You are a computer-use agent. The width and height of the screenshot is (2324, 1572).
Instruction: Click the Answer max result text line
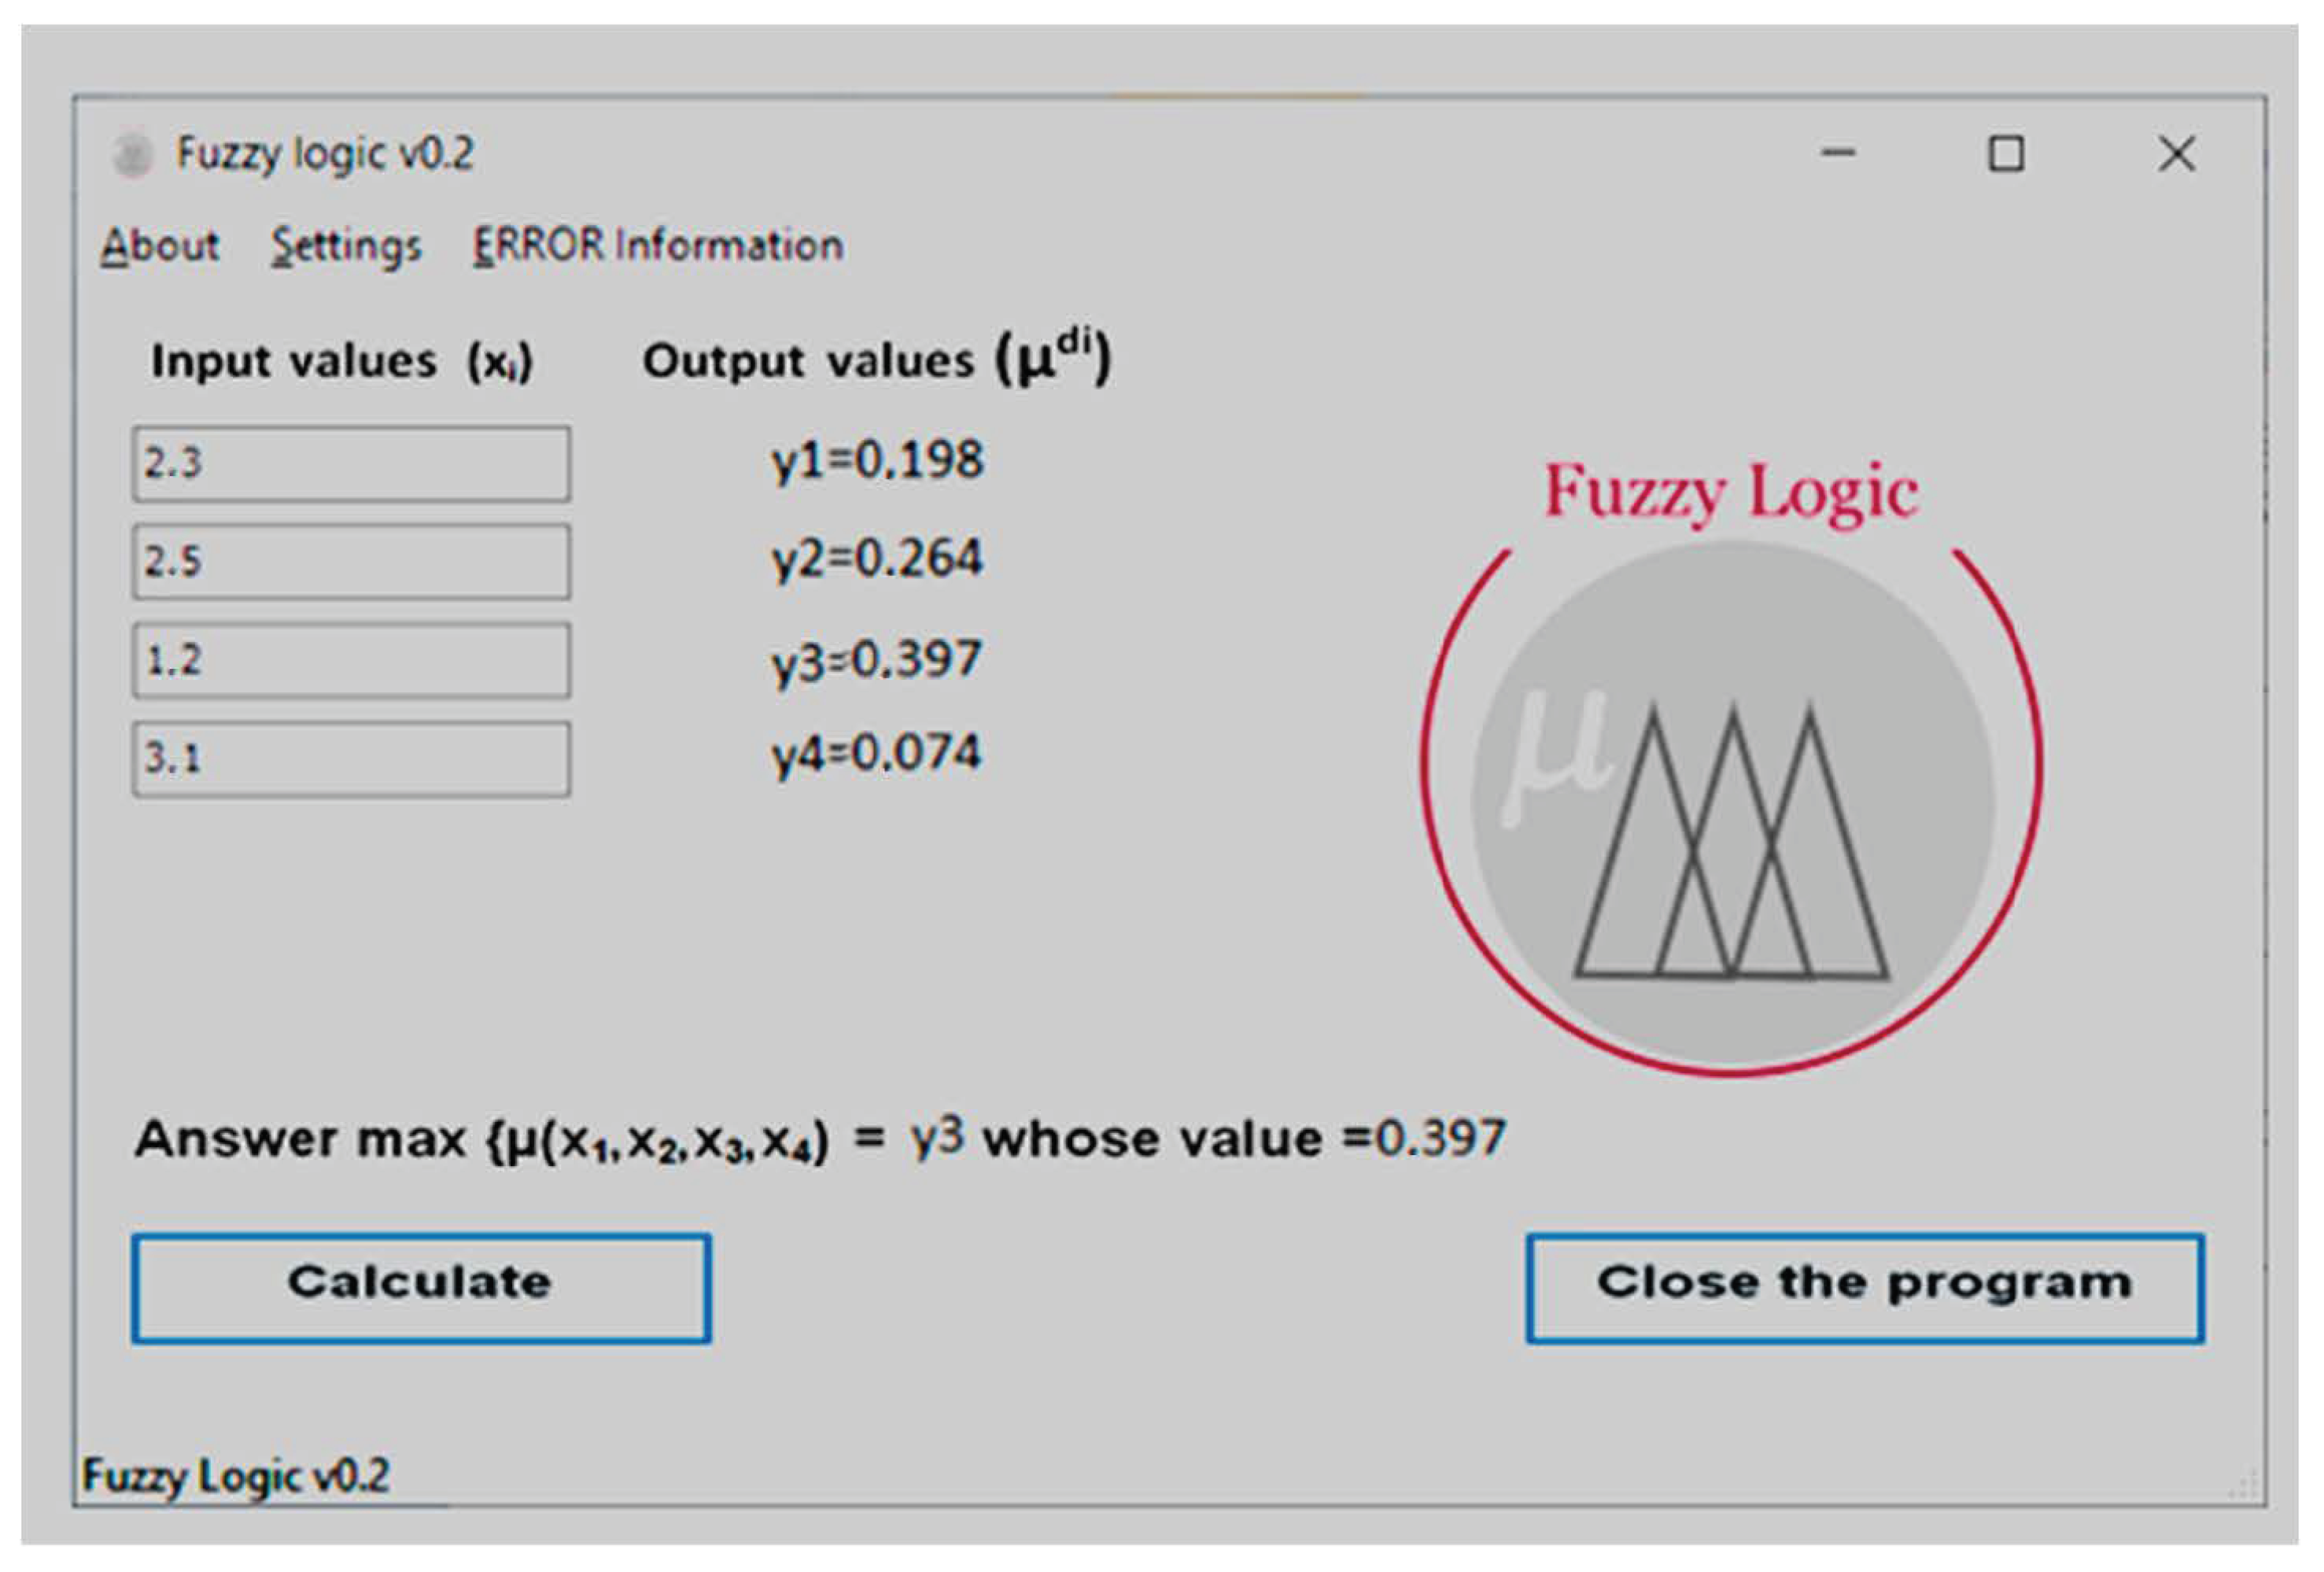coord(820,1139)
